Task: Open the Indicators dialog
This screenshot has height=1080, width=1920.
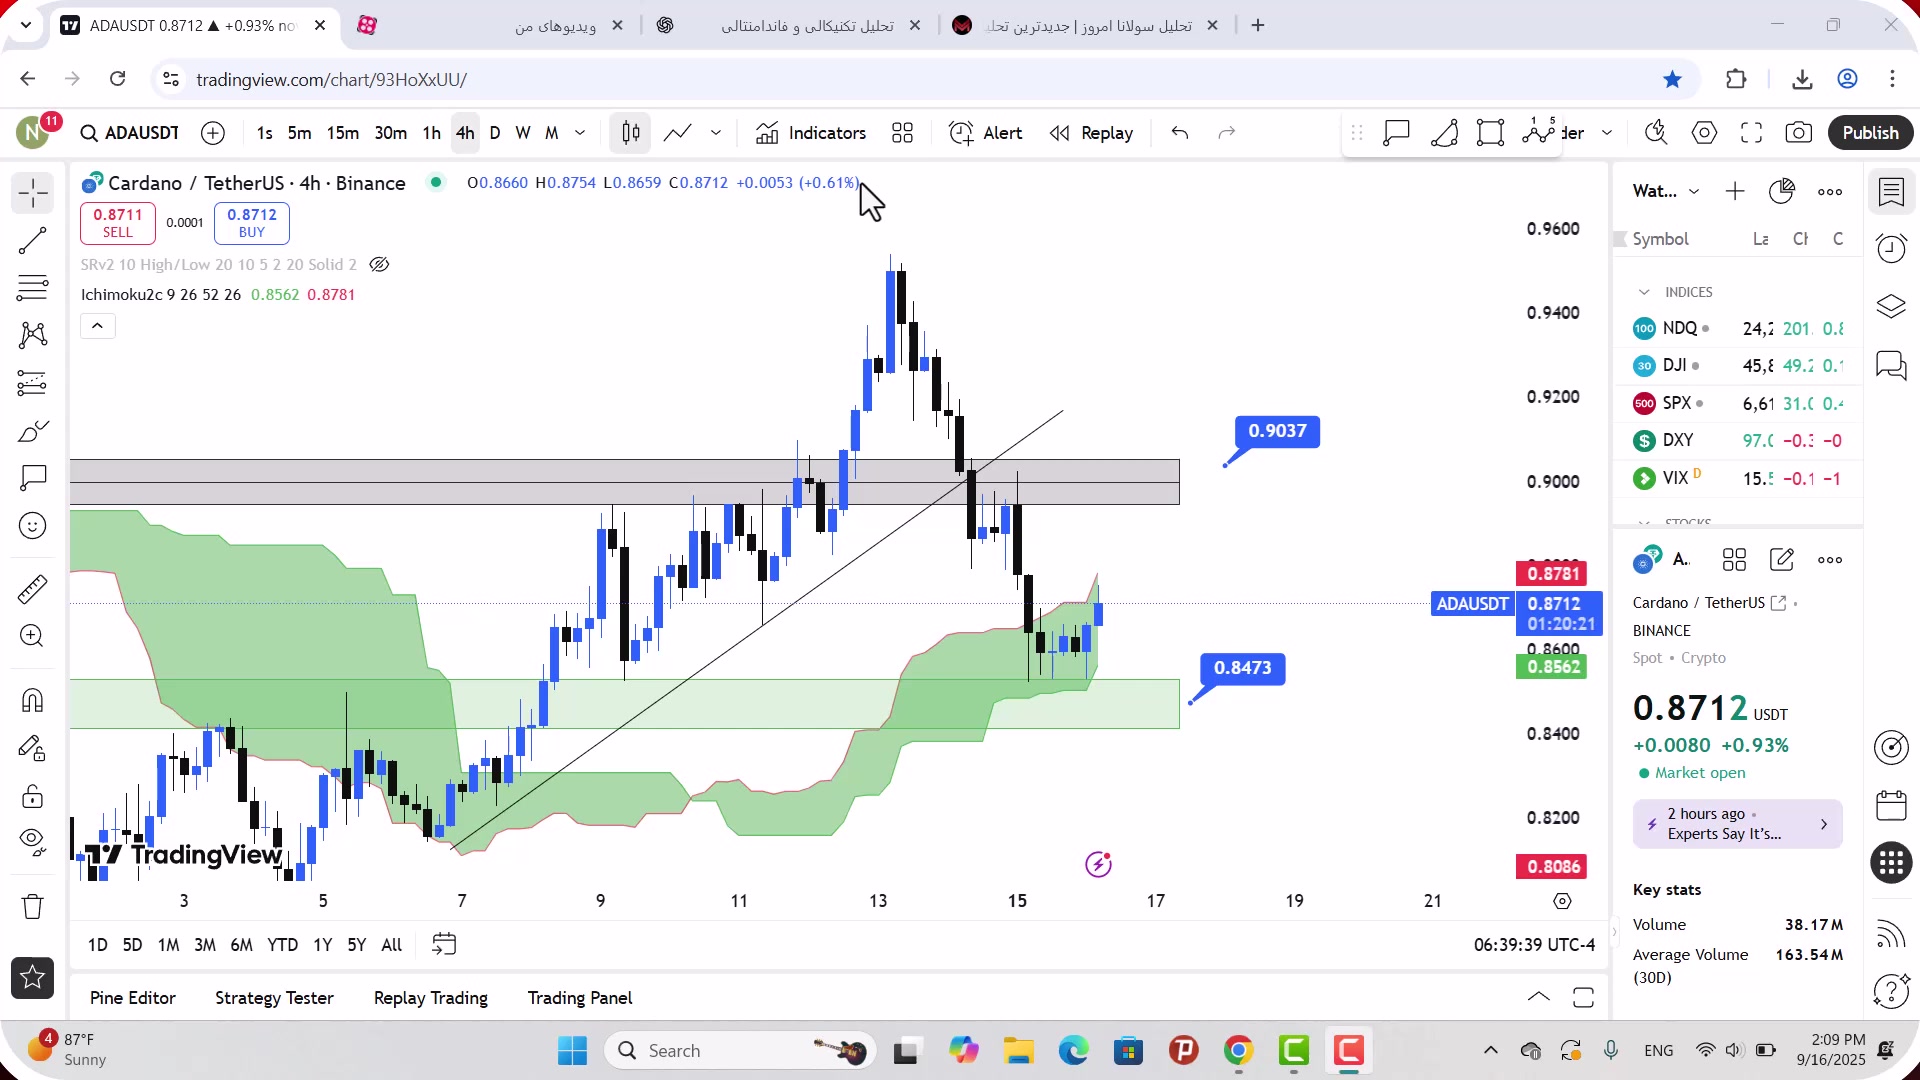Action: 811,133
